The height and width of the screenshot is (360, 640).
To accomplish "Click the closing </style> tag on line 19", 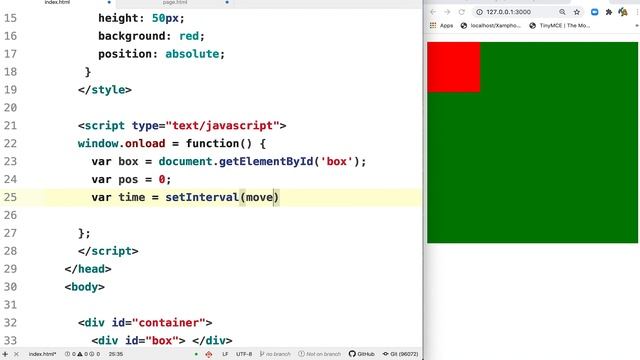I will pos(105,90).
